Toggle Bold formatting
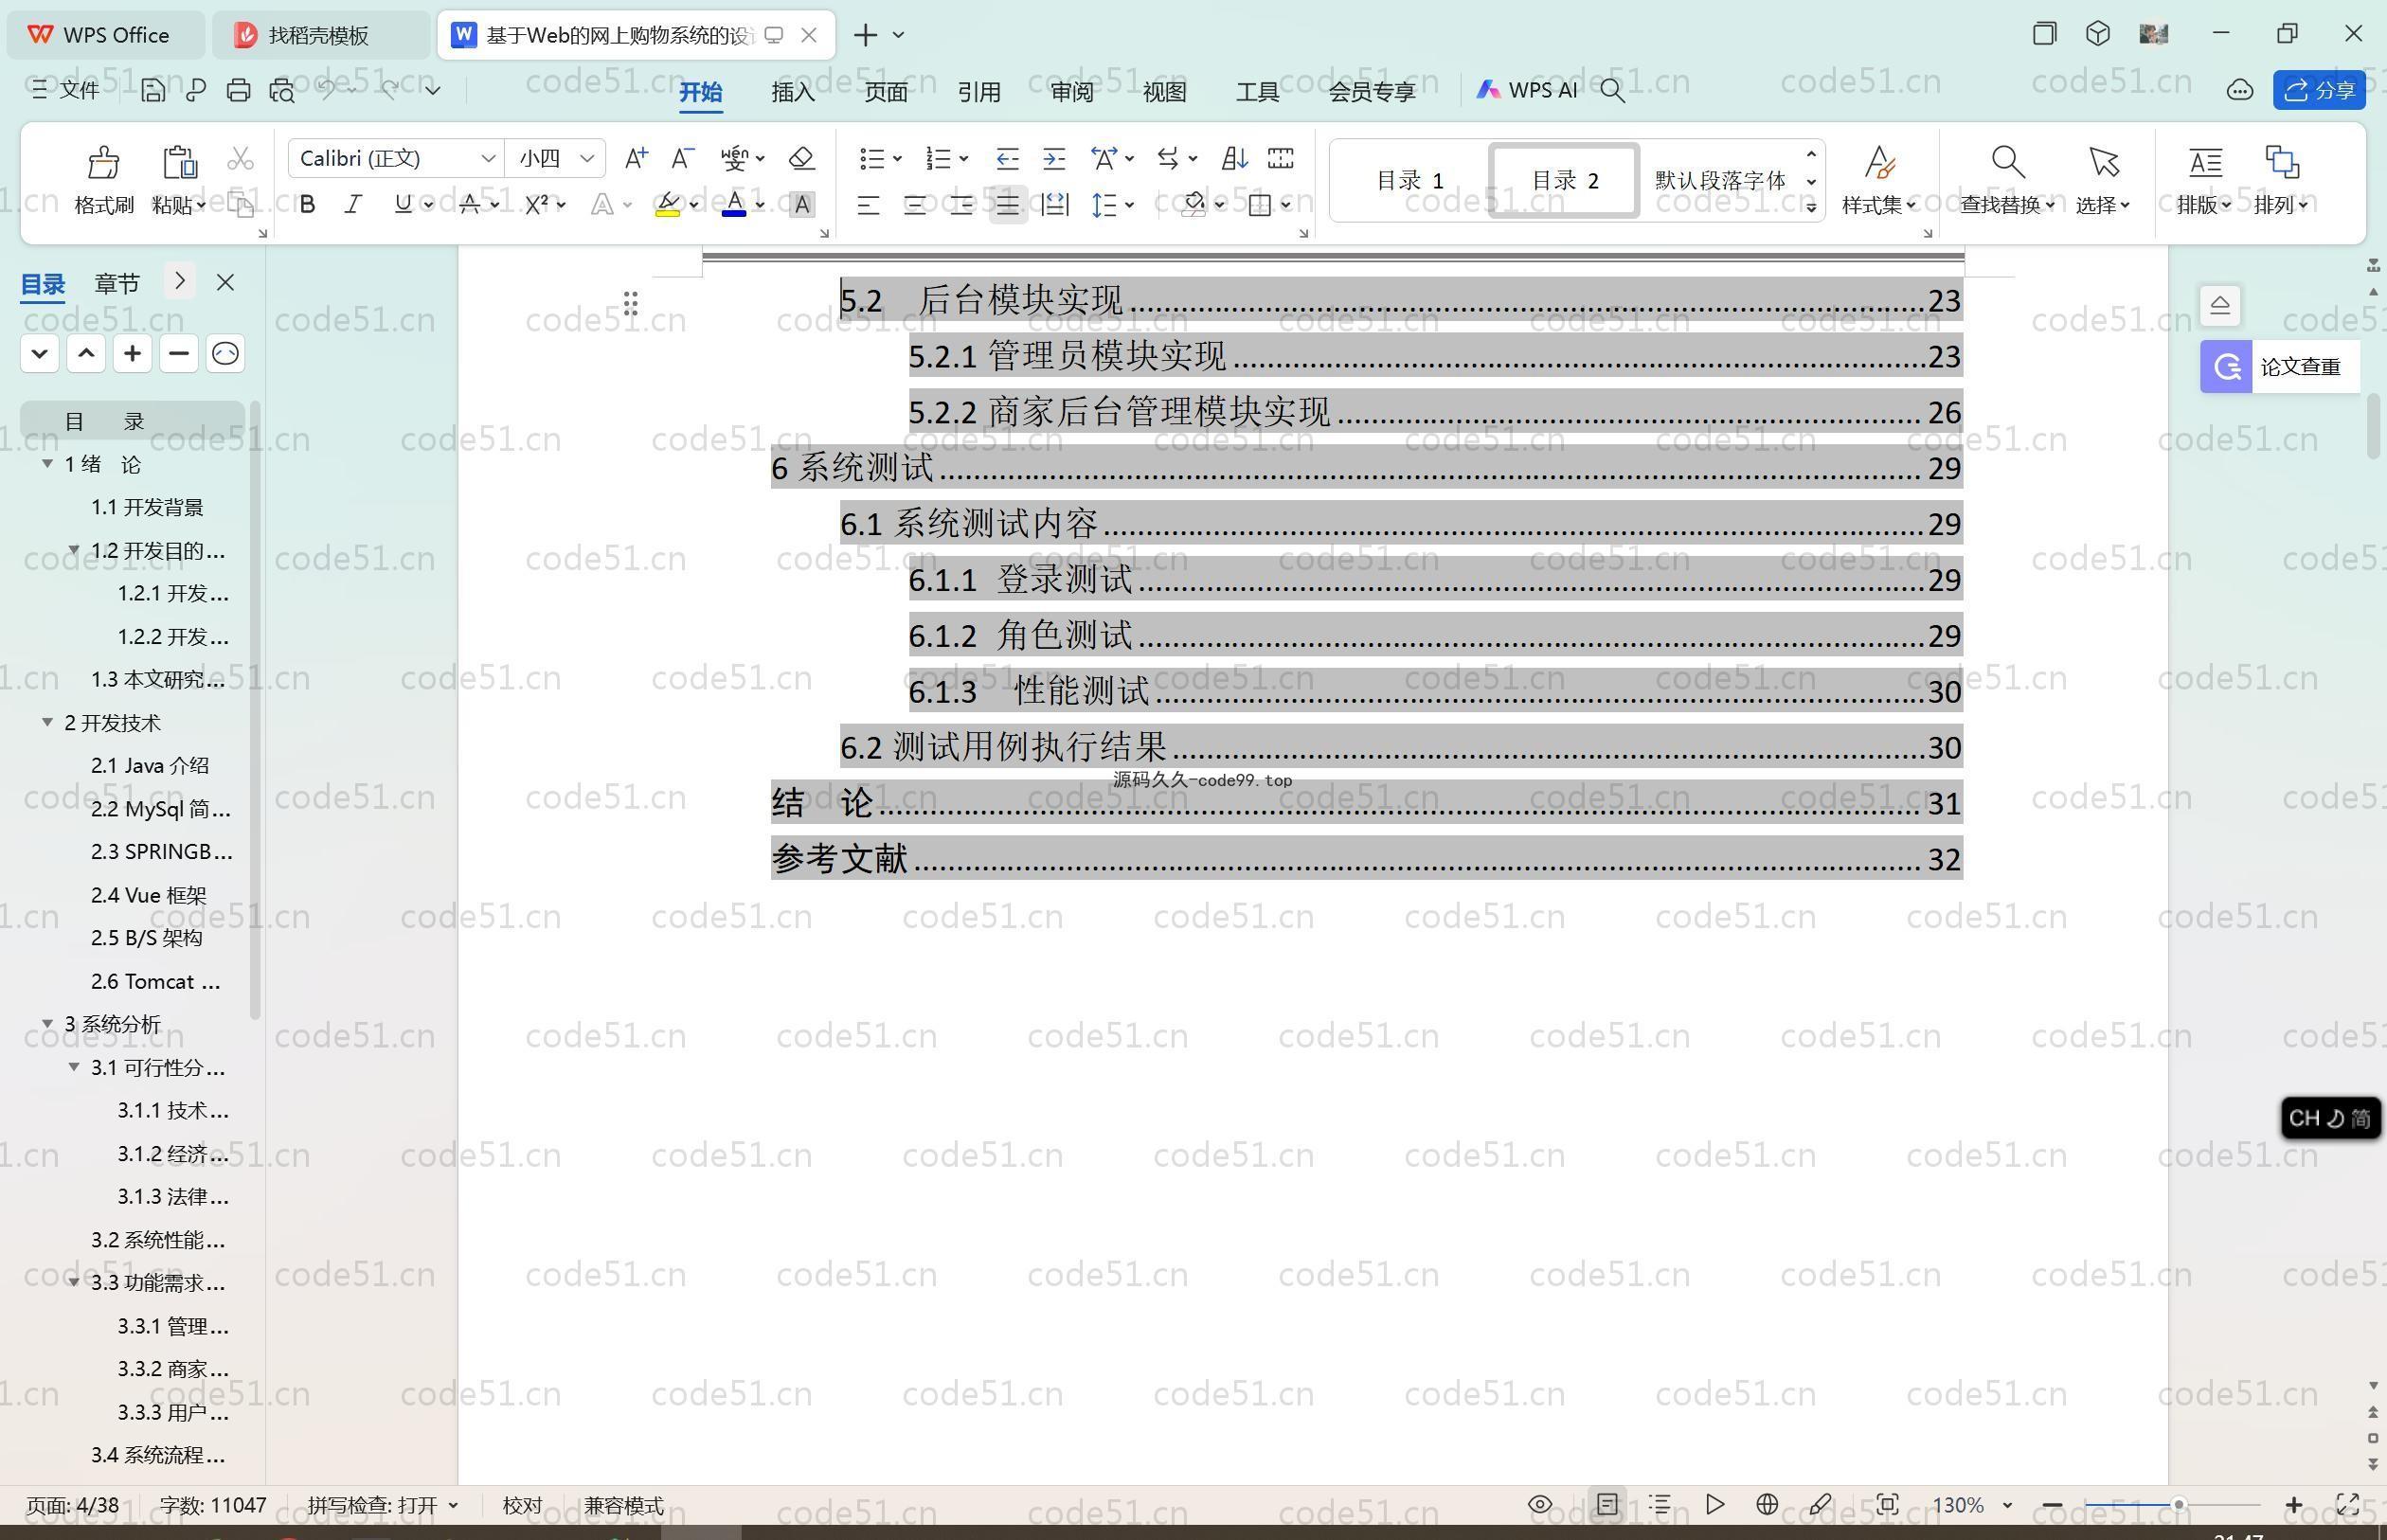This screenshot has width=2387, height=1540. tap(308, 205)
